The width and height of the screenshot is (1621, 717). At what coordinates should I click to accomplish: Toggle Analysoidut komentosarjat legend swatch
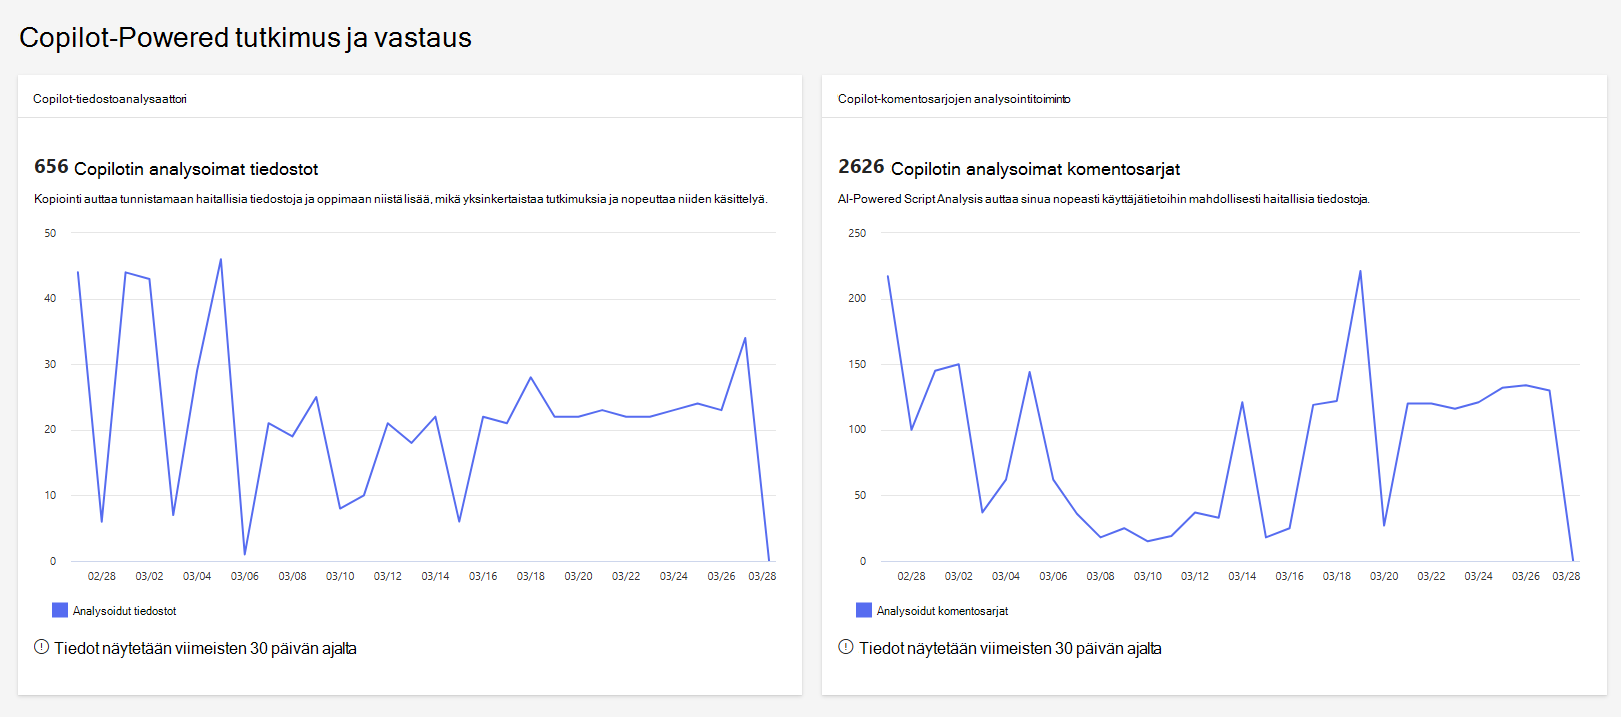pos(864,610)
